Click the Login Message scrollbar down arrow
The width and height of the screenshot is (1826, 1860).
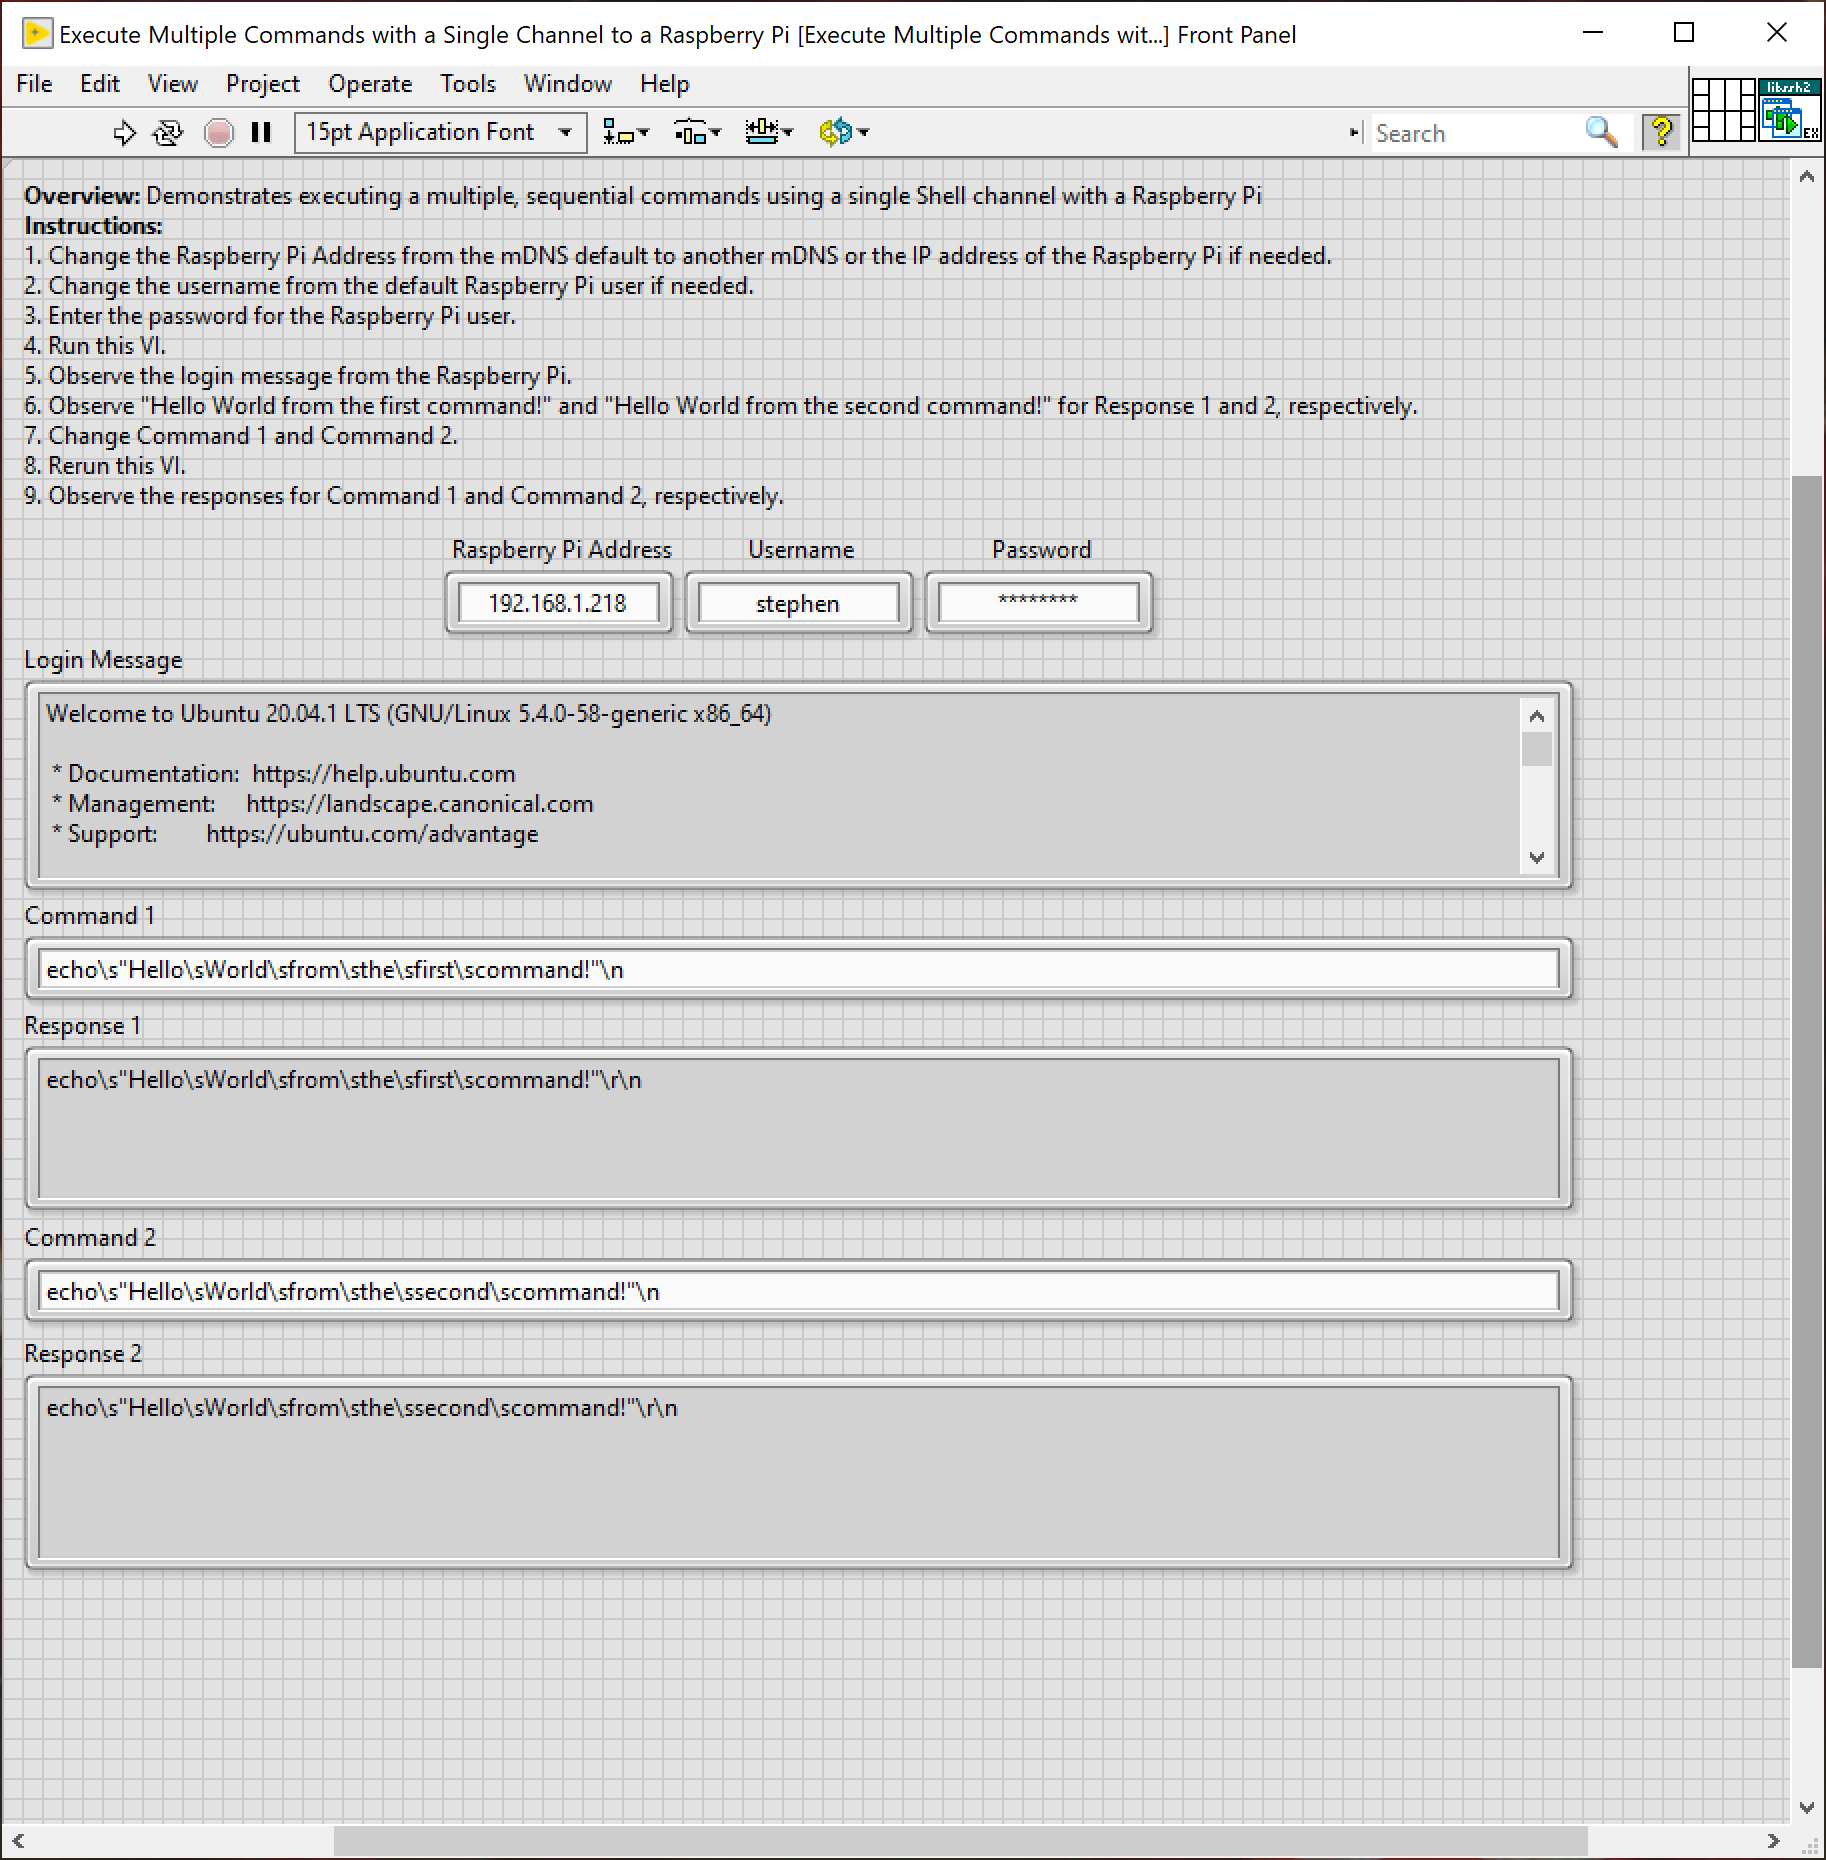pyautogui.click(x=1537, y=857)
